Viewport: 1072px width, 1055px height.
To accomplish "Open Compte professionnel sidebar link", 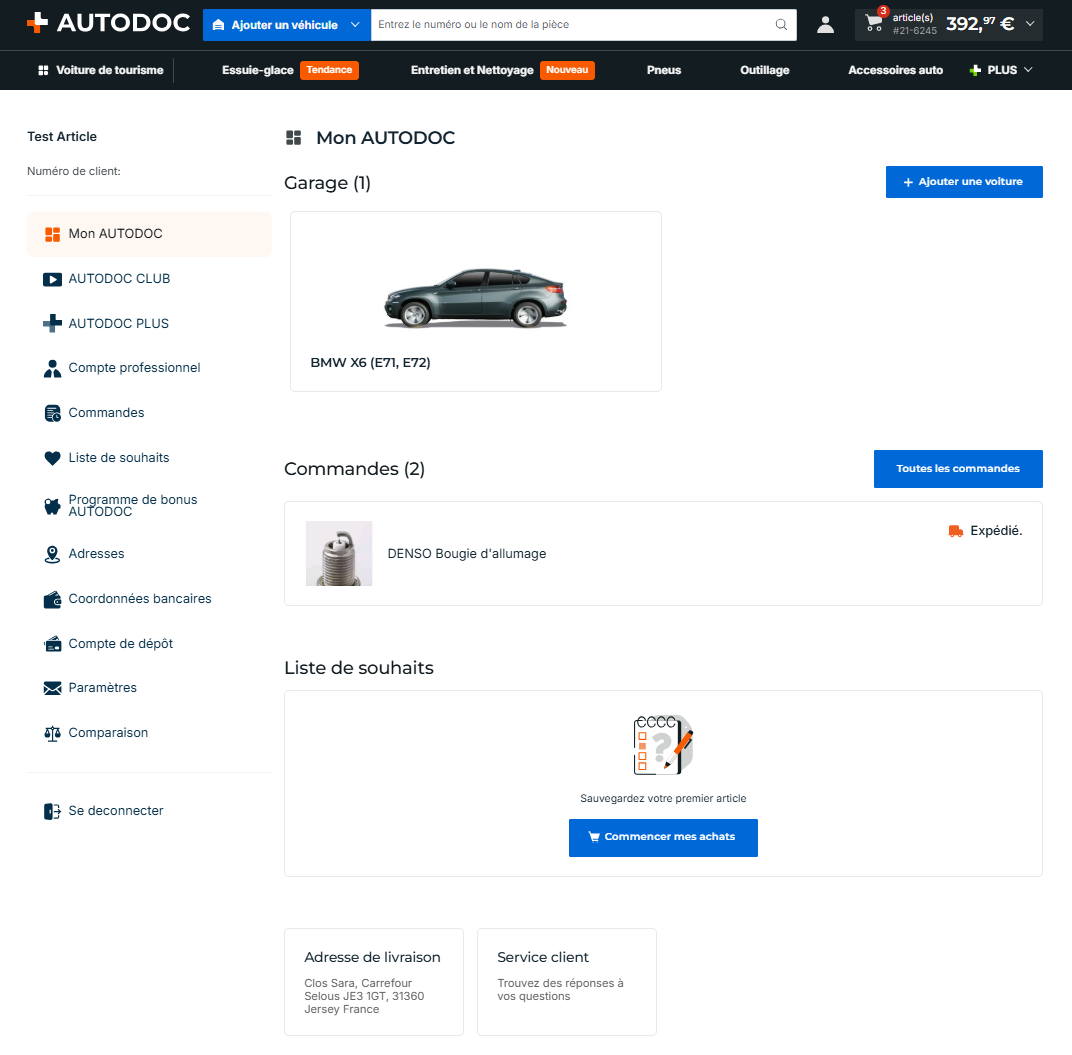I will pos(134,368).
